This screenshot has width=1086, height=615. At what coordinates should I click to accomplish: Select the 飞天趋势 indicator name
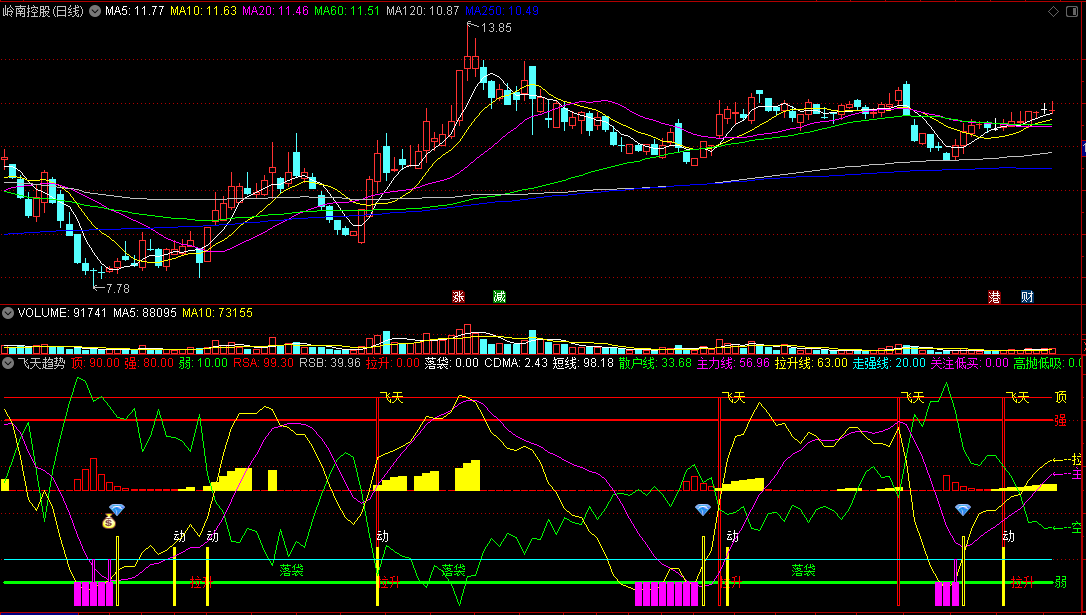41,363
